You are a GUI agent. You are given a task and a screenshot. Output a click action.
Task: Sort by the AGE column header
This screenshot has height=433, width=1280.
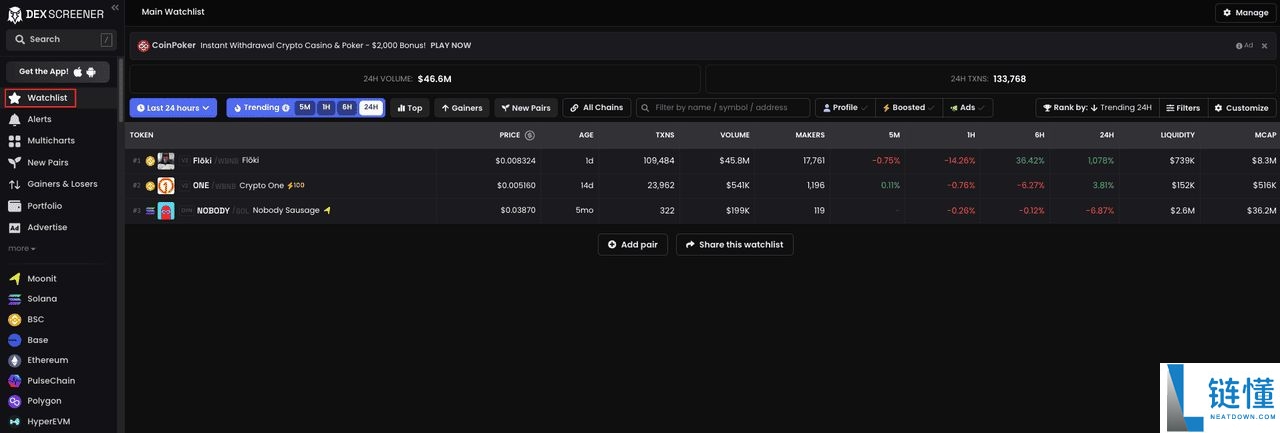[586, 135]
